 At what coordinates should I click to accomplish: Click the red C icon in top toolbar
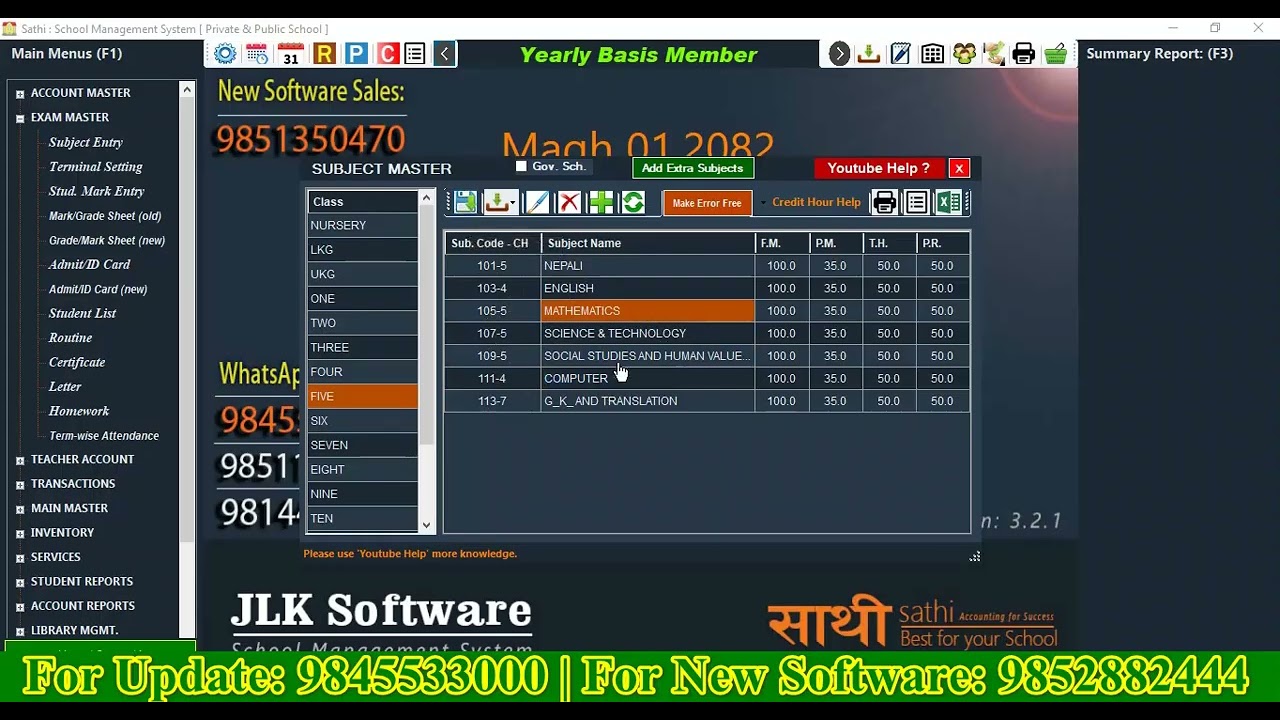point(388,54)
